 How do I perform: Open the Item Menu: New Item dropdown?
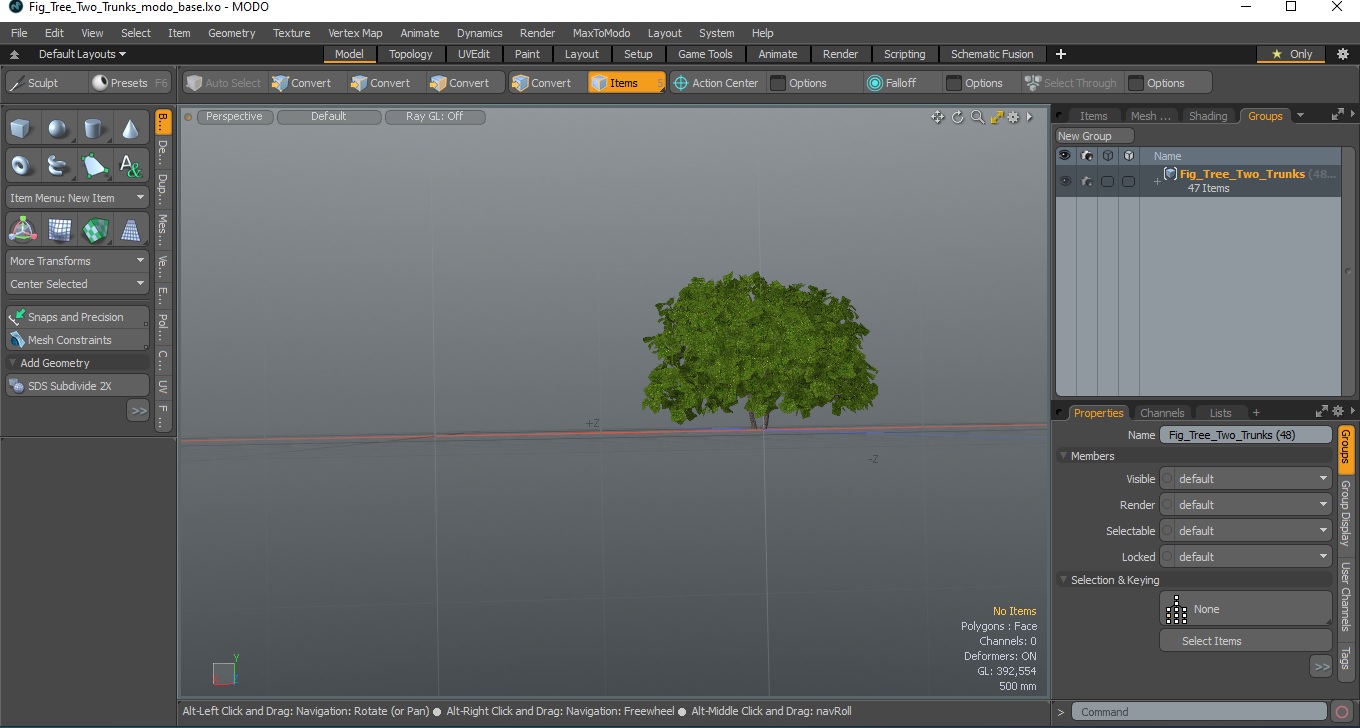(77, 198)
